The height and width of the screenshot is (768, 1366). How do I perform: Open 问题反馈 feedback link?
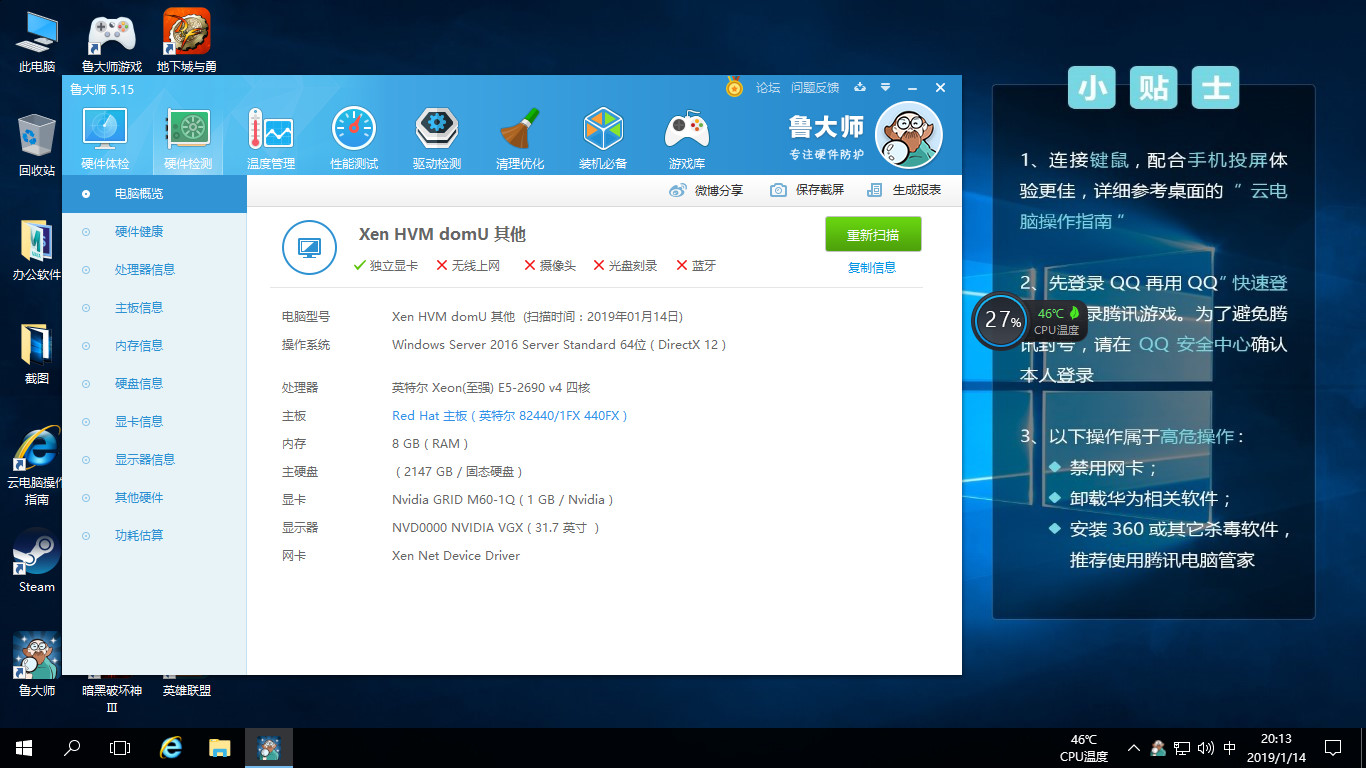click(815, 88)
